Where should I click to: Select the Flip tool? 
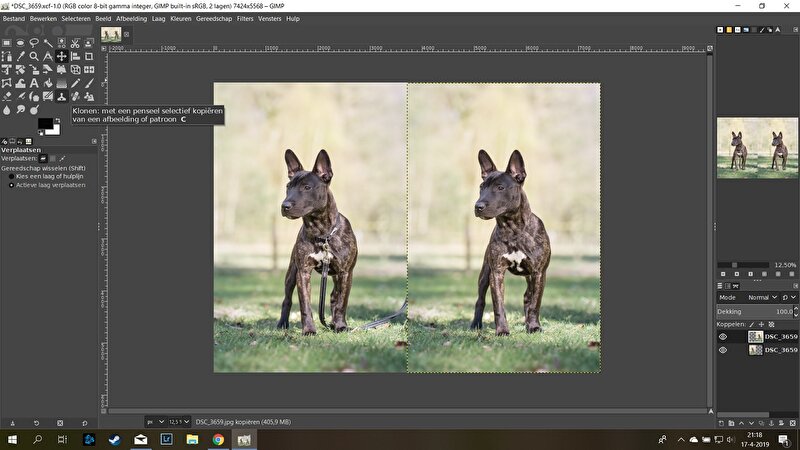(x=89, y=69)
